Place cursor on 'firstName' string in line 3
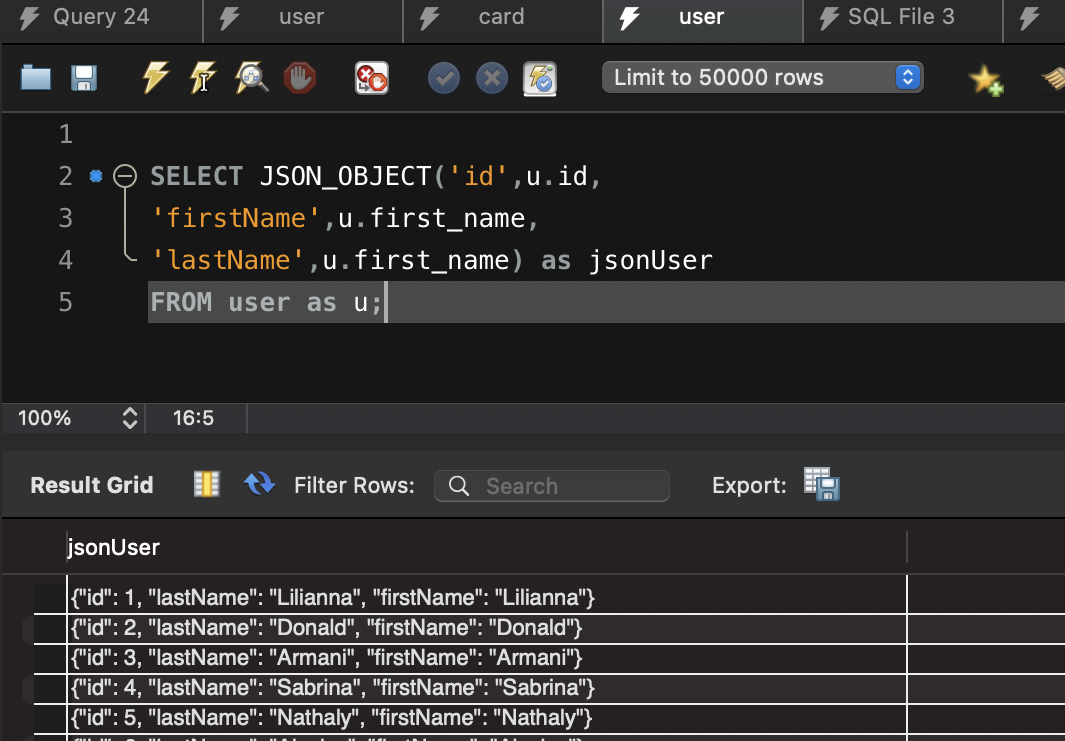The image size is (1065, 741). pos(236,218)
